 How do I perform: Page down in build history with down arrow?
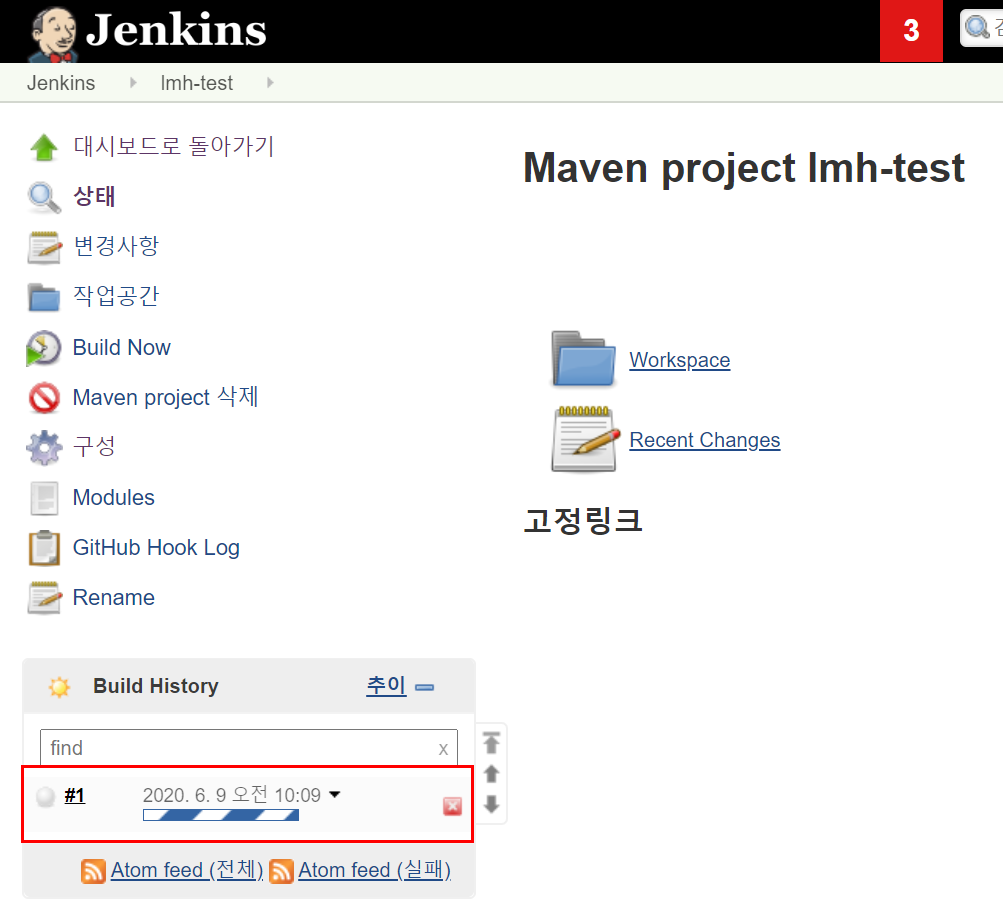pos(491,804)
